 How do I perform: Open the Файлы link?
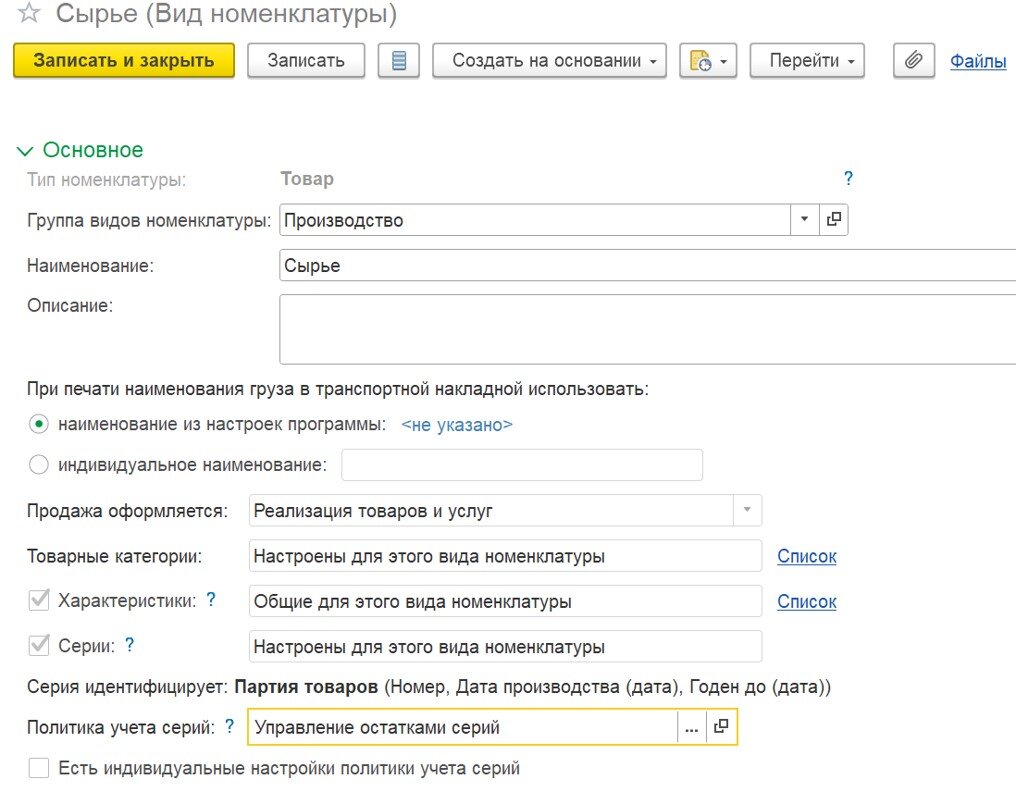[x=977, y=60]
